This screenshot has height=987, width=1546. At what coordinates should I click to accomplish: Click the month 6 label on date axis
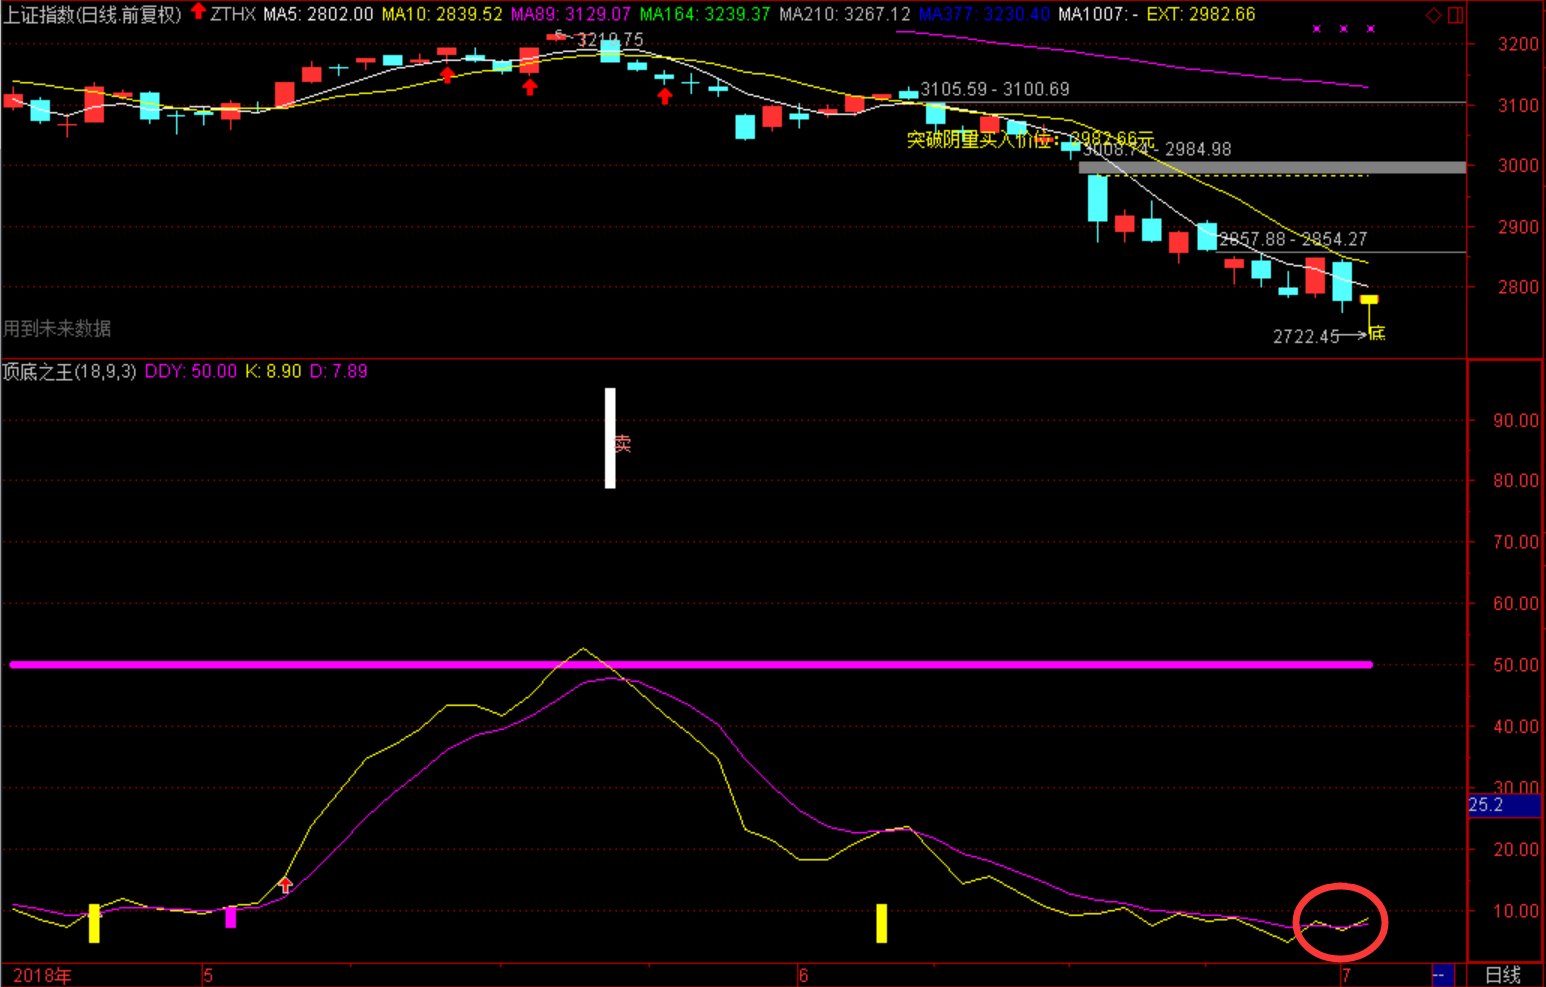pos(804,975)
